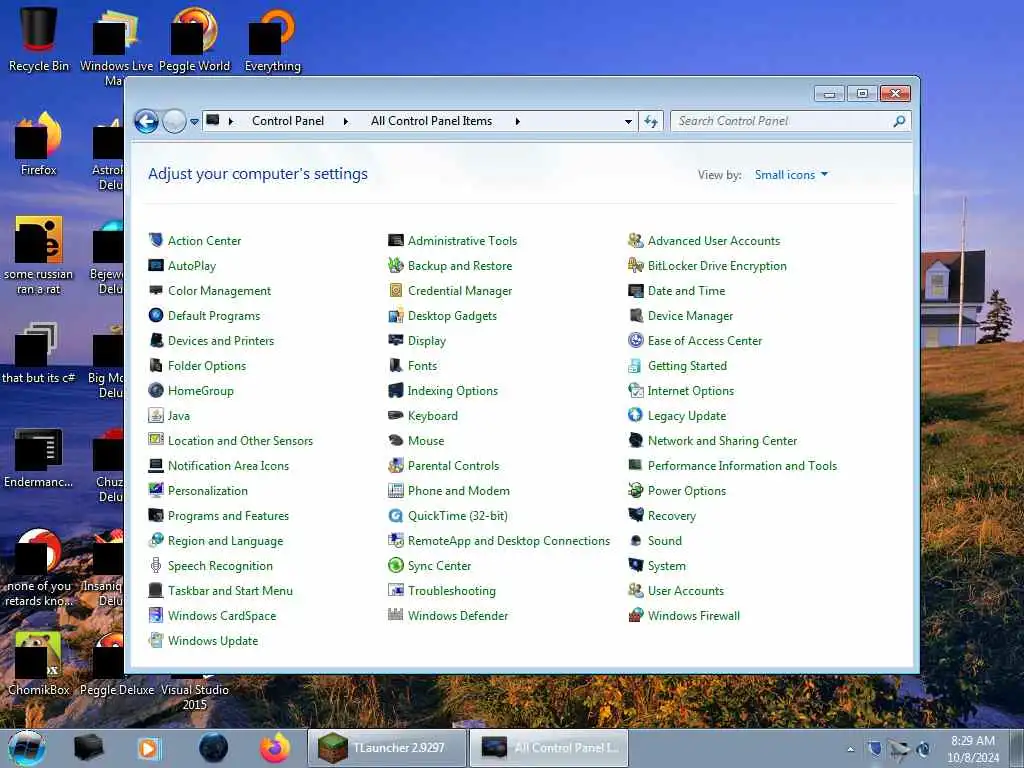
Task: Open Network and Sharing Center link
Action: point(722,440)
